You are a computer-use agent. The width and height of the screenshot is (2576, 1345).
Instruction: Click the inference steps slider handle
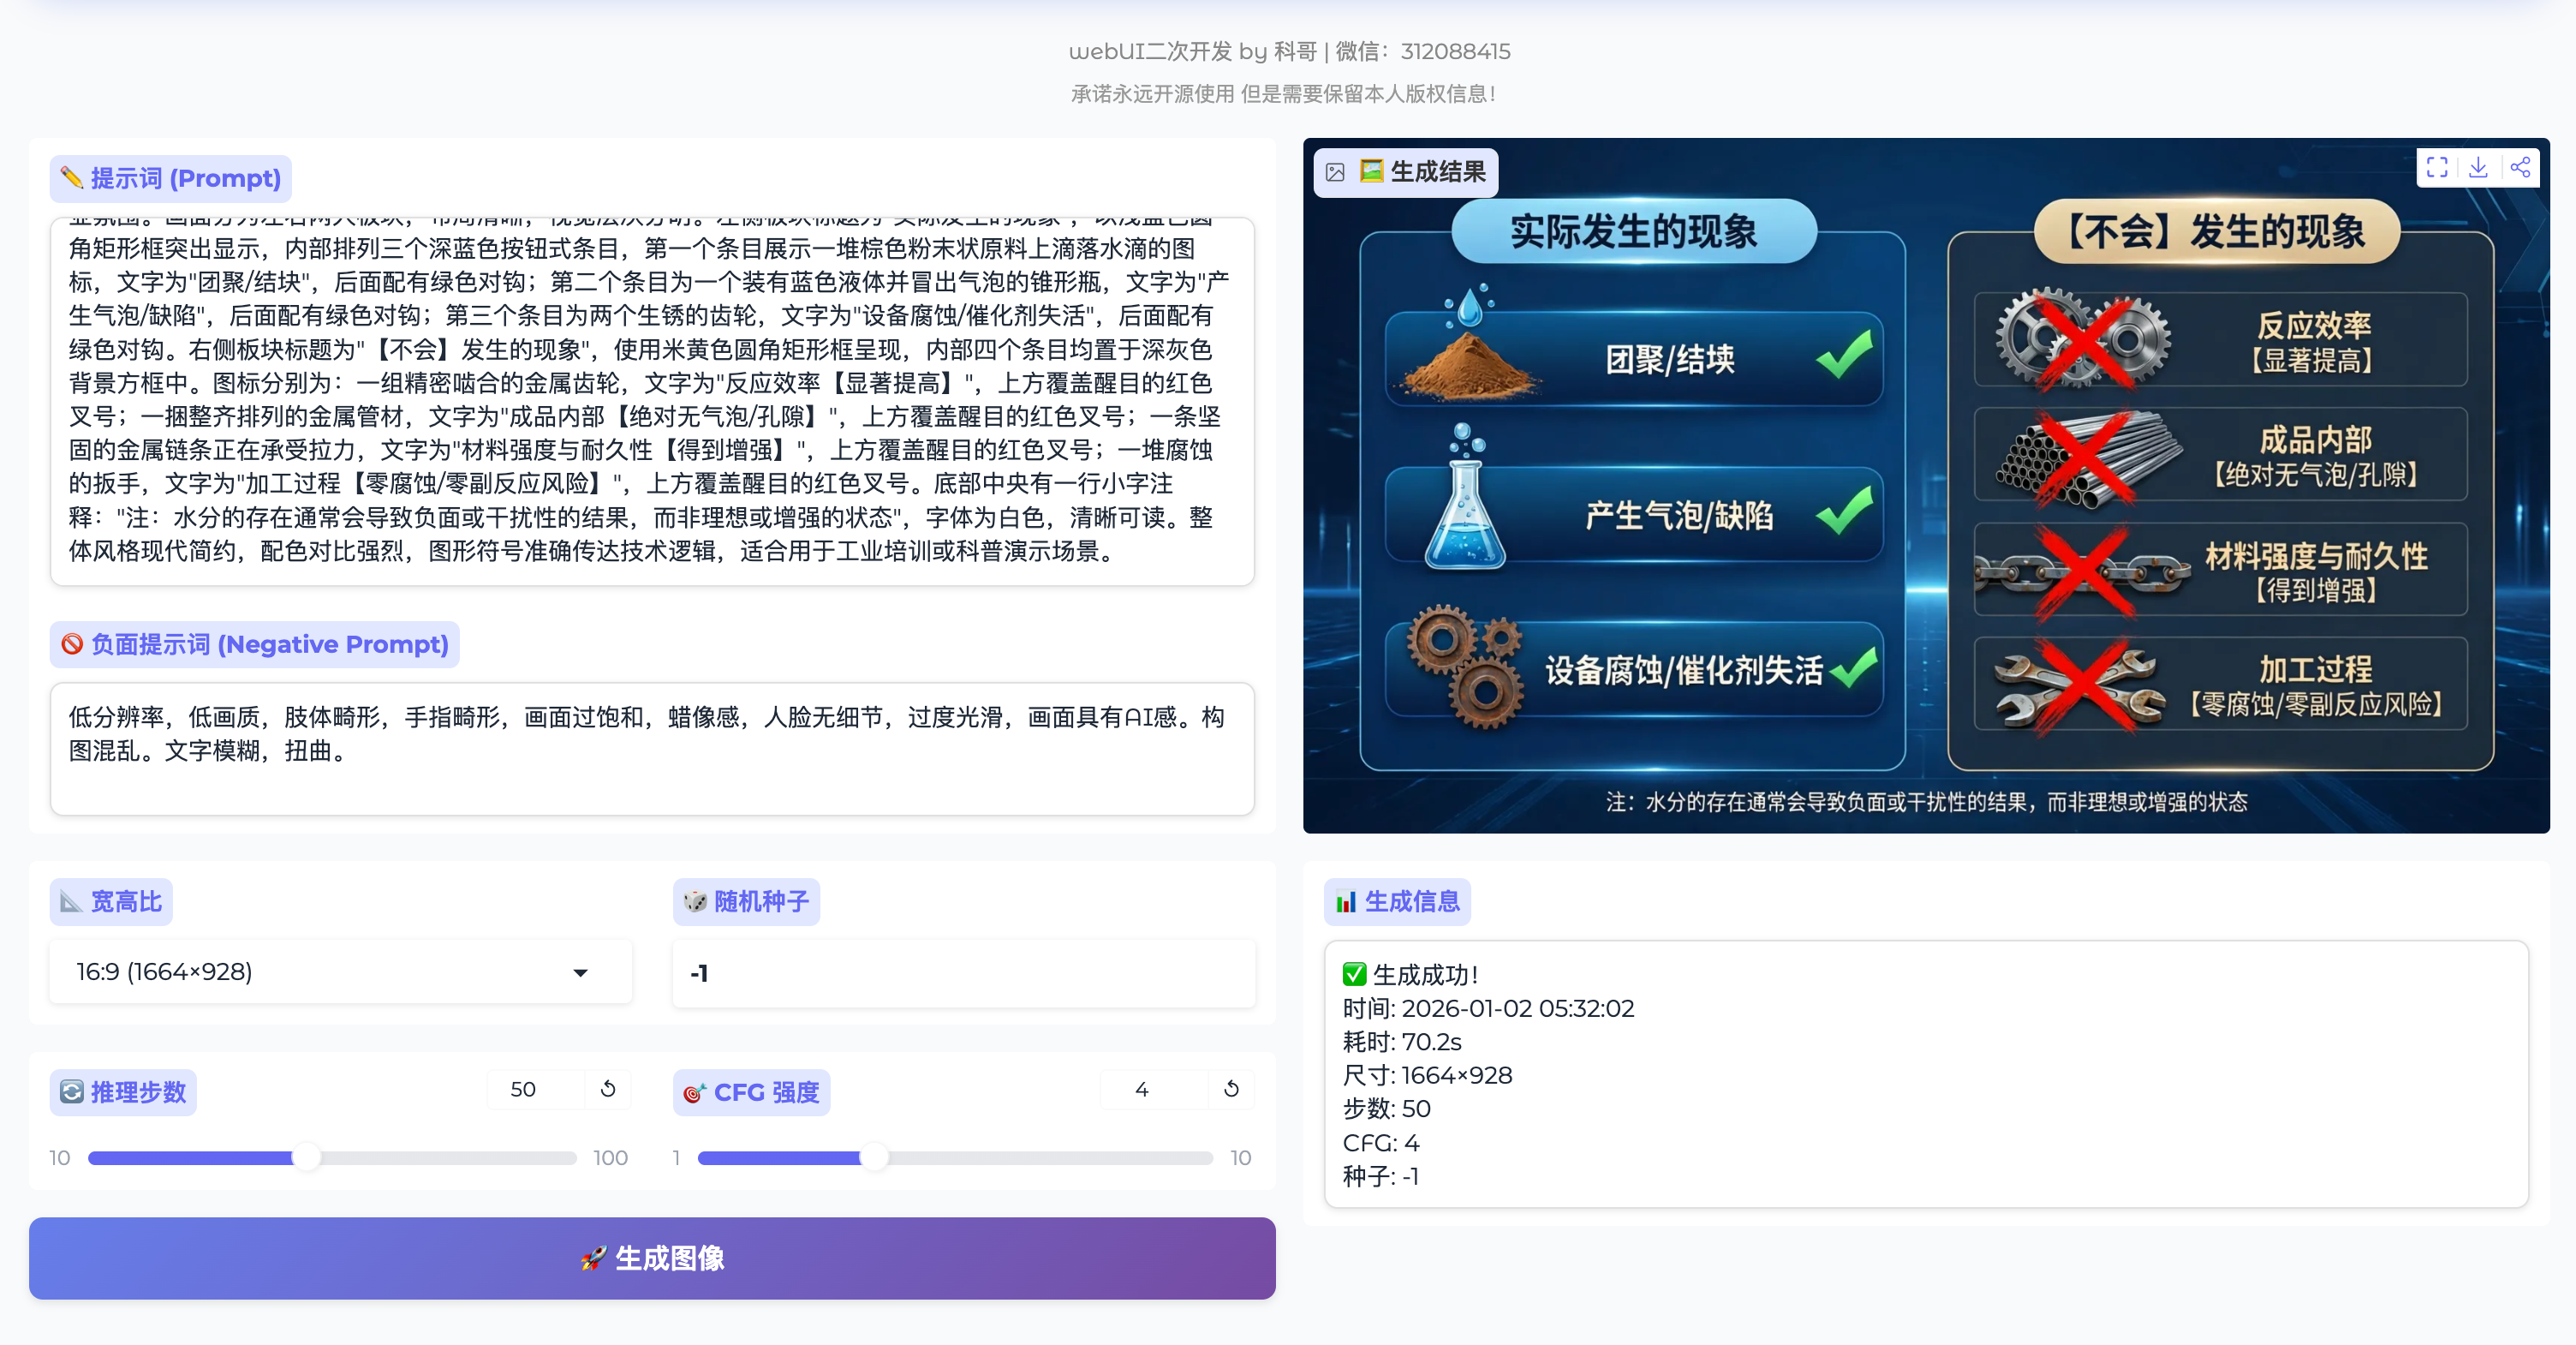tap(306, 1158)
